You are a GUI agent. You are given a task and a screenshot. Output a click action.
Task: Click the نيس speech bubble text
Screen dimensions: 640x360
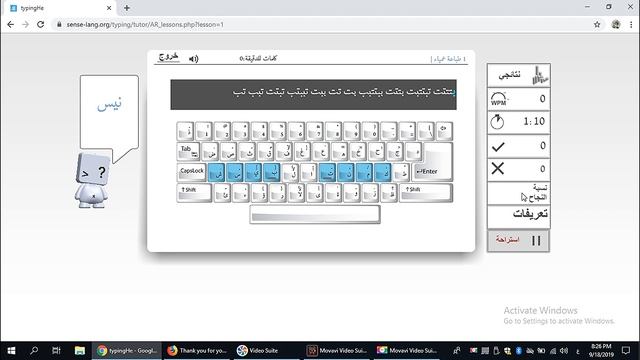click(109, 104)
